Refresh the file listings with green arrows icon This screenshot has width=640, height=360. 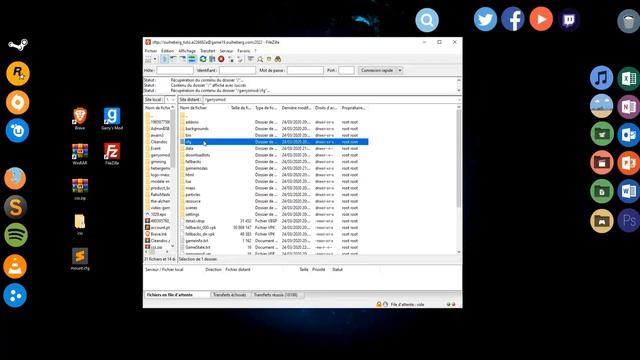coord(203,59)
